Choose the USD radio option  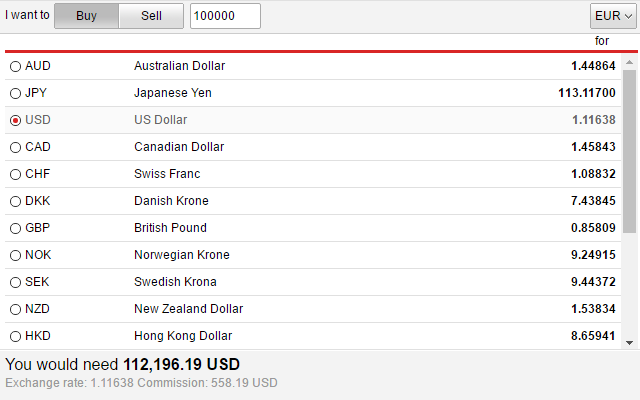point(16,120)
